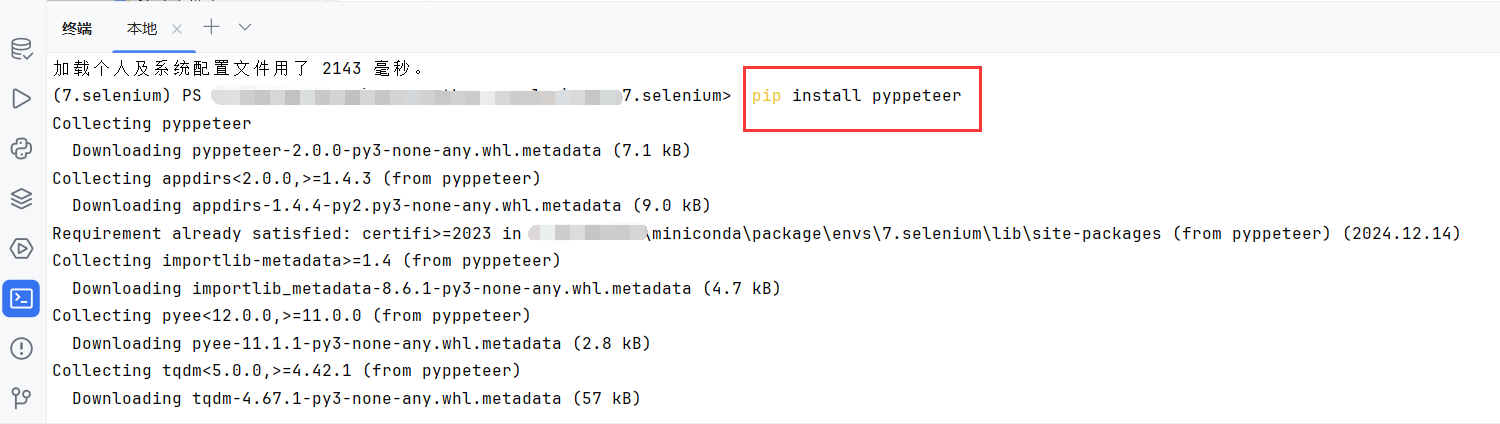
Task: Click the PS prompt path line
Action: coord(391,96)
